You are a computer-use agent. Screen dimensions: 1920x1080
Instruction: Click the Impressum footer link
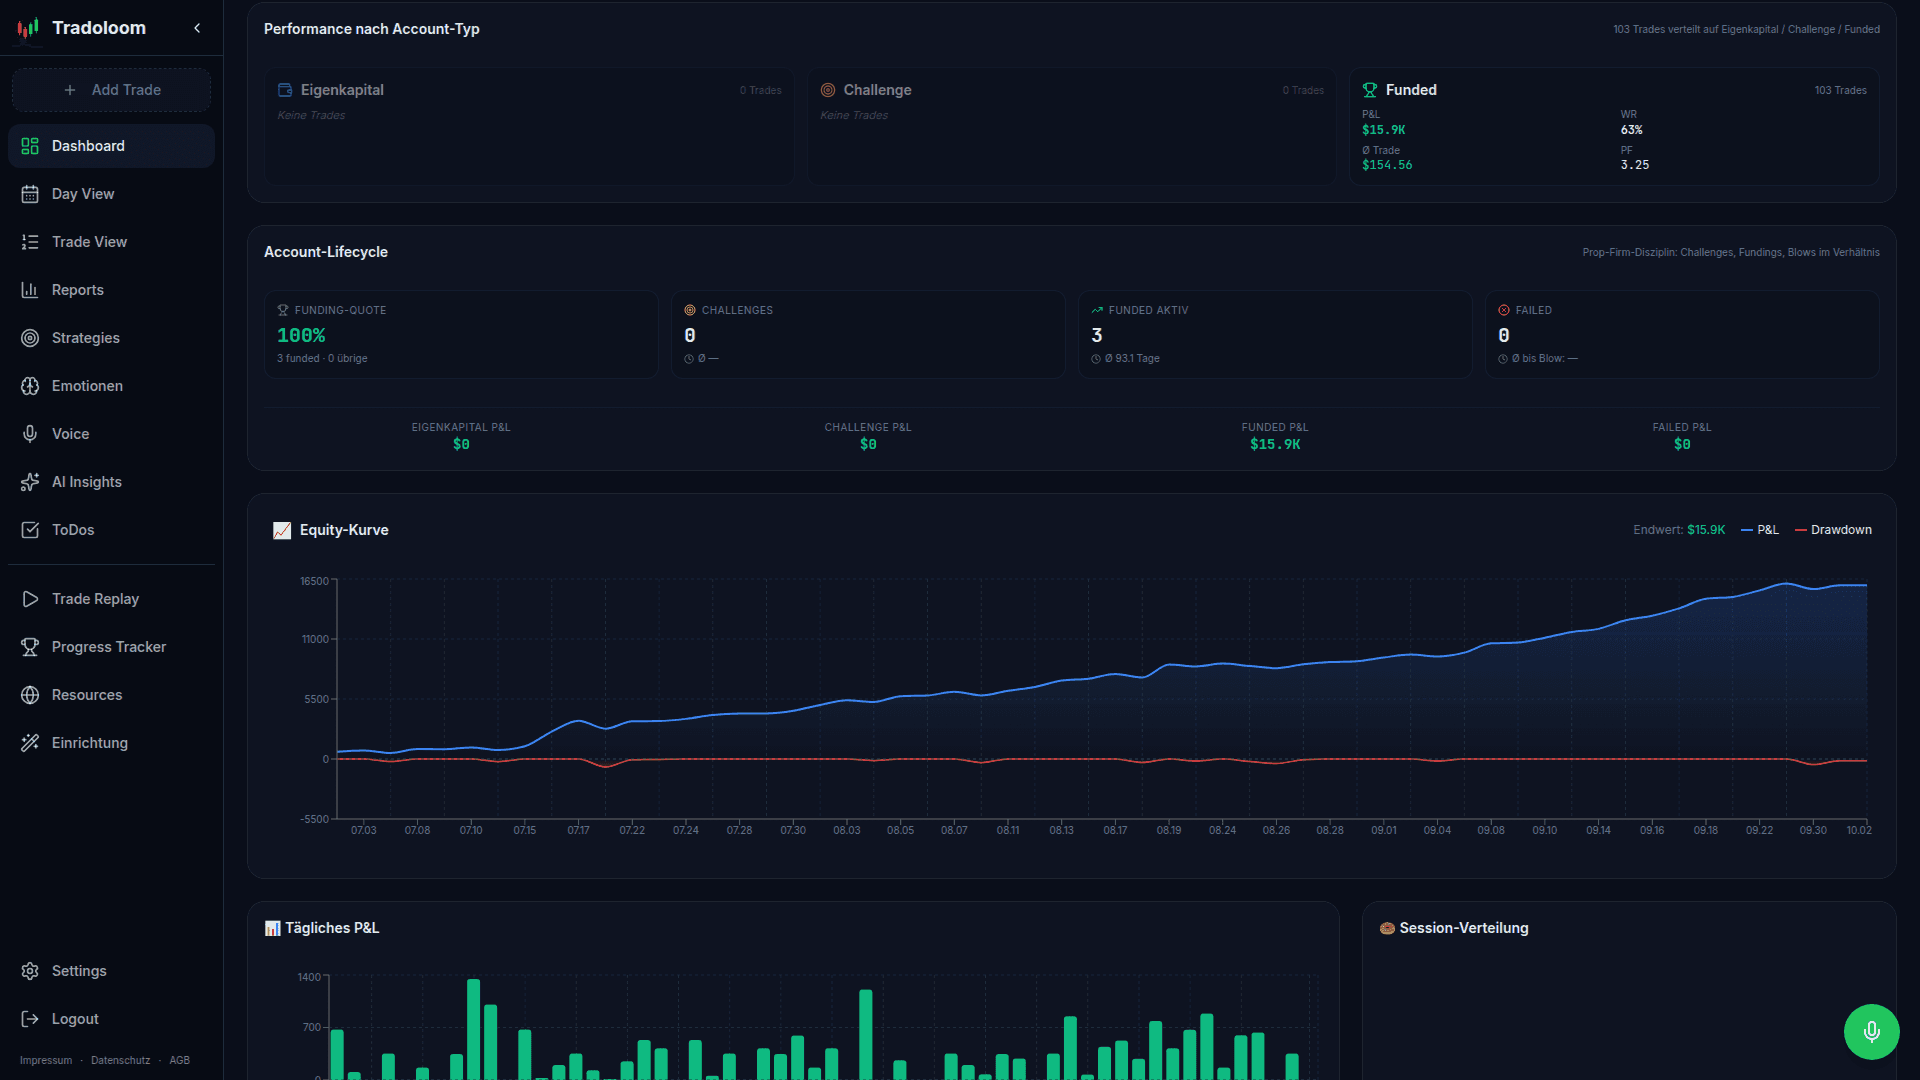(46, 1060)
